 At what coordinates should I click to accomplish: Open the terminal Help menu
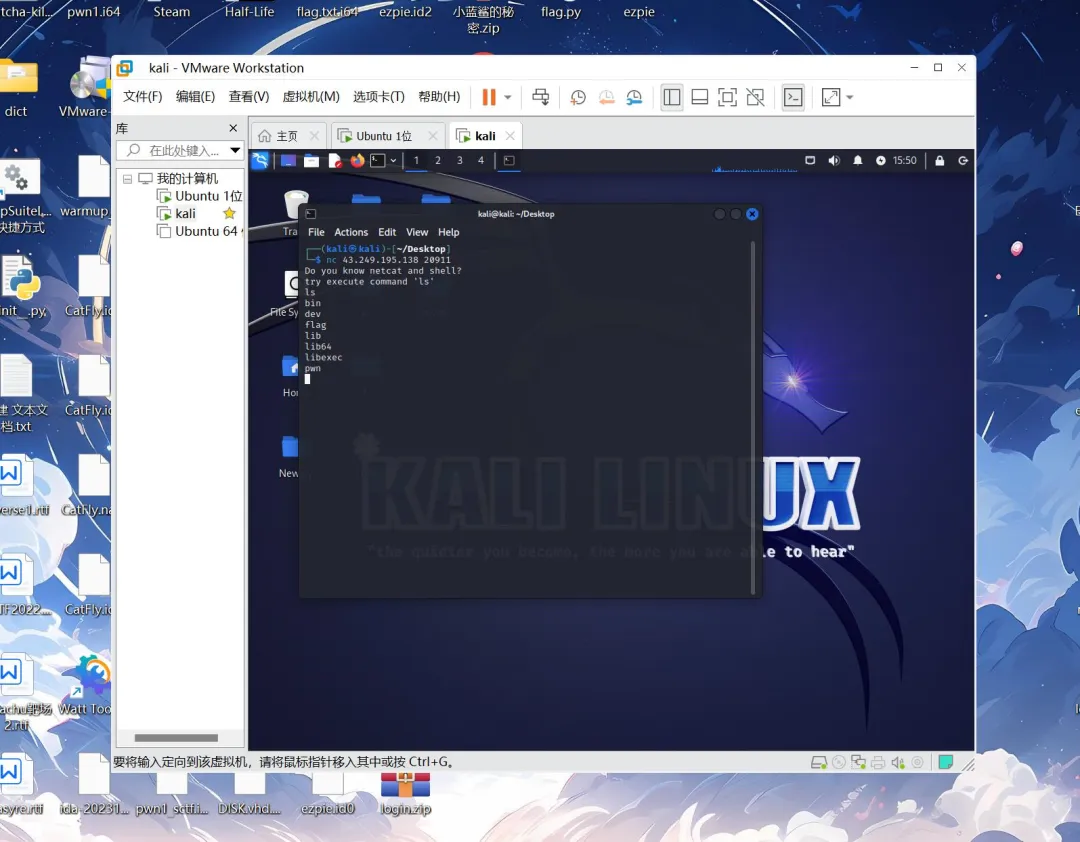[448, 232]
